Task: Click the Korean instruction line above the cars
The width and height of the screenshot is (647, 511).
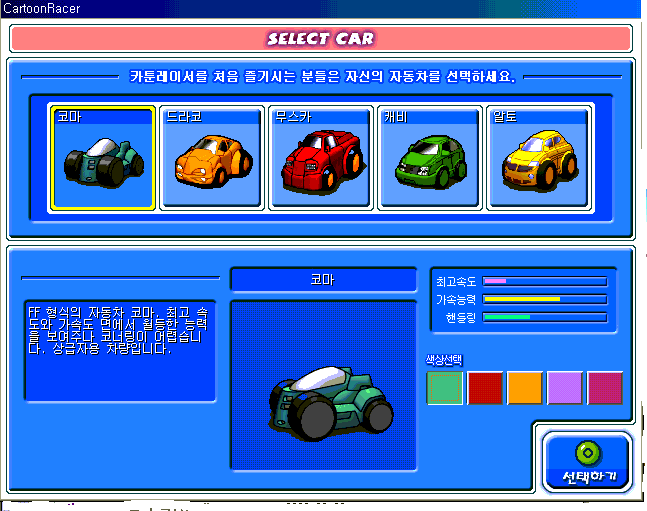Action: [x=322, y=77]
